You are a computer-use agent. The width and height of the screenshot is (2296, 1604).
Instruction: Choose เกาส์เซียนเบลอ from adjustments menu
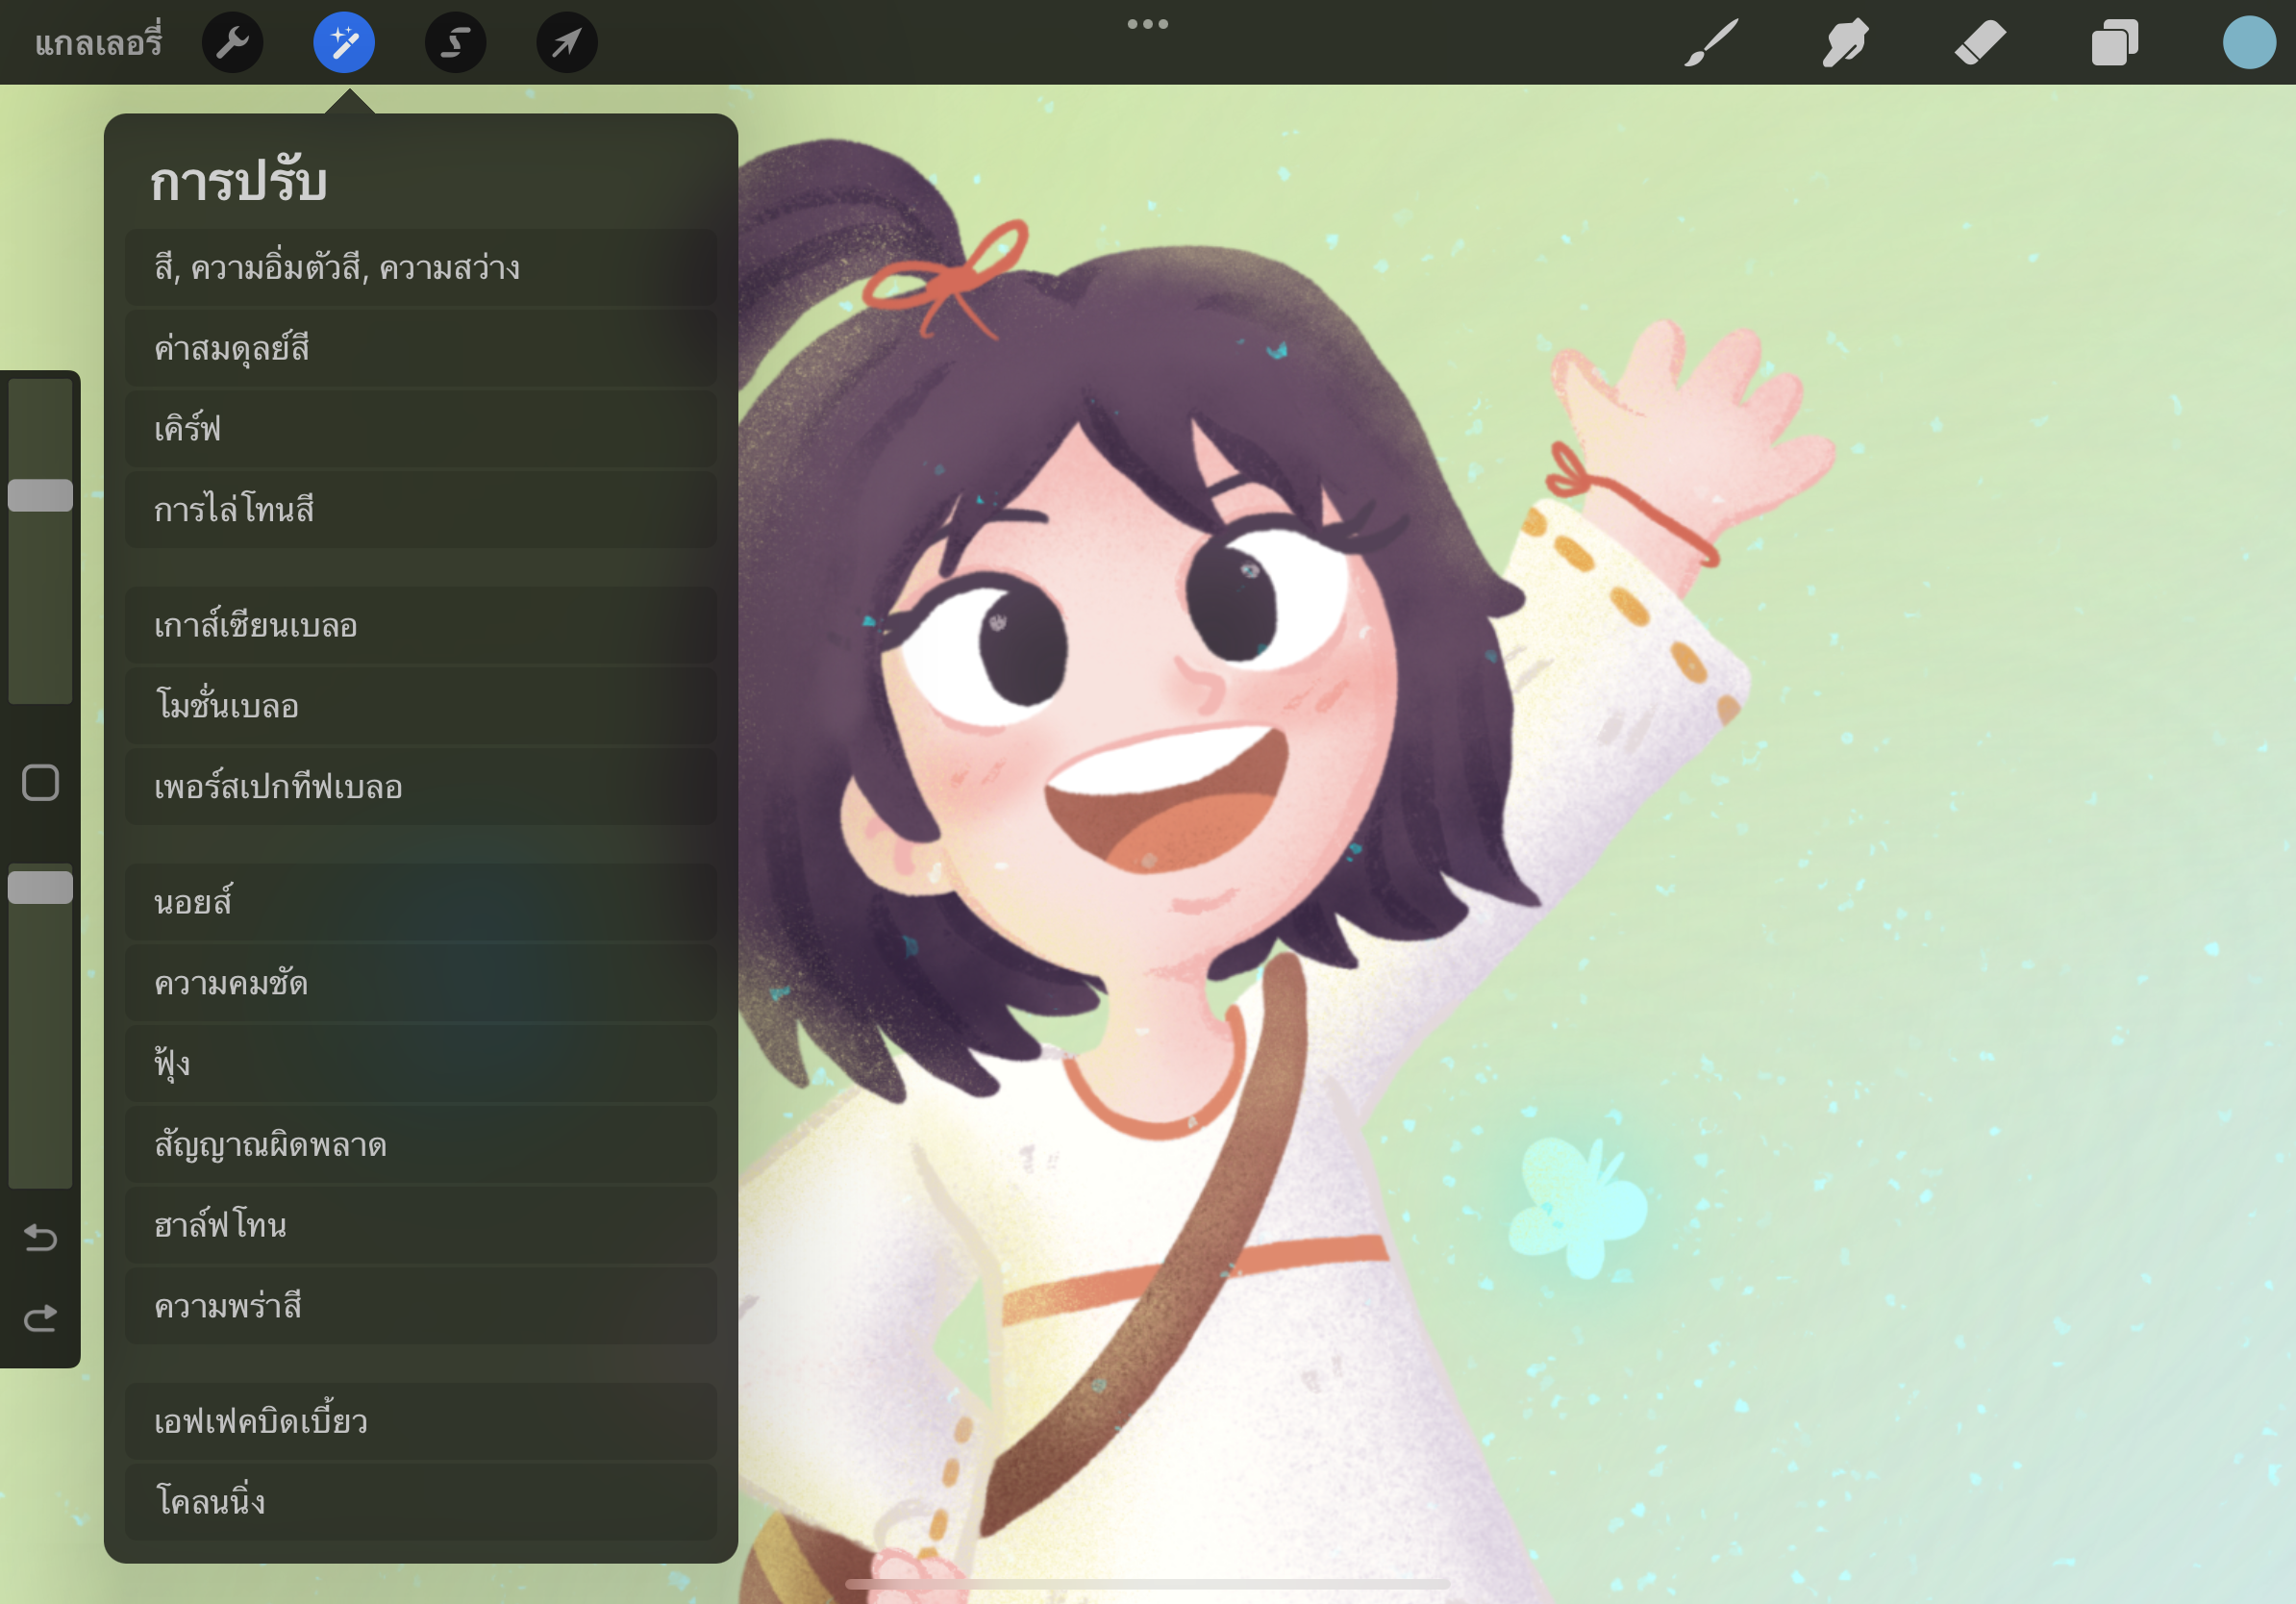click(x=420, y=626)
